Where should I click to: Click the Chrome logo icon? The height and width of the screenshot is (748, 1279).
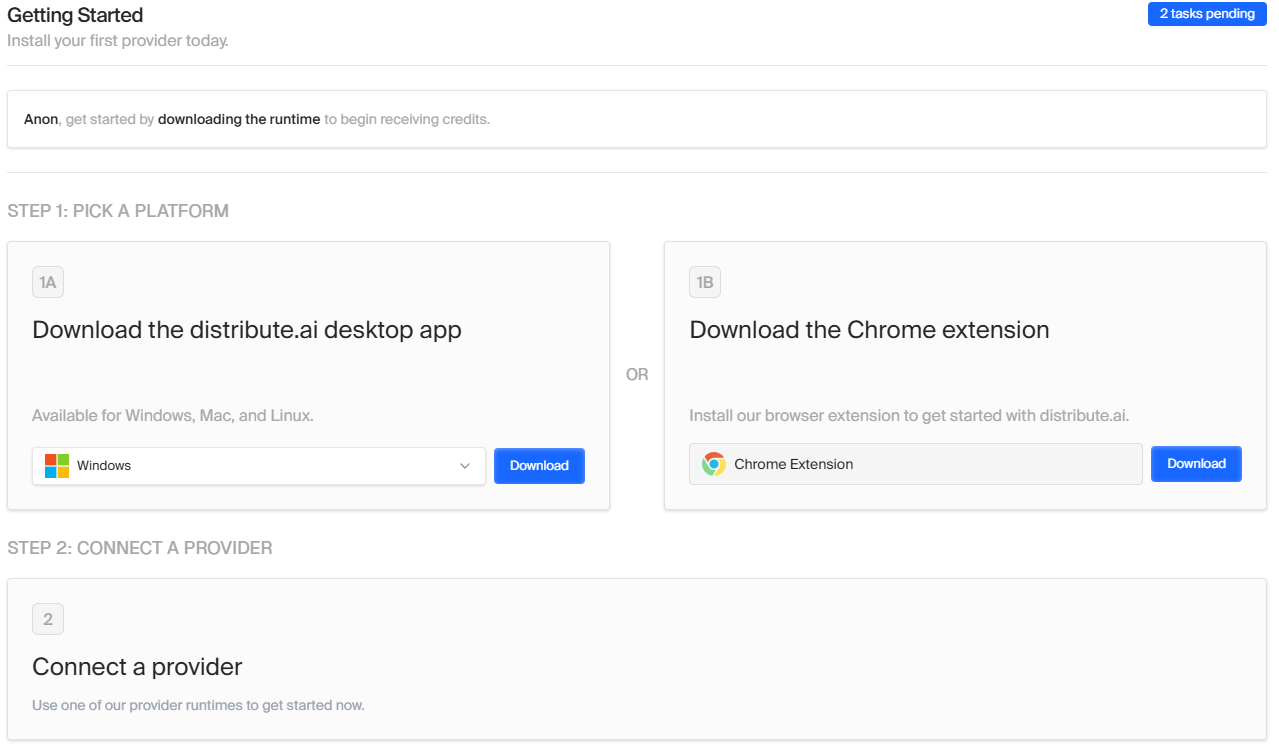coord(713,464)
